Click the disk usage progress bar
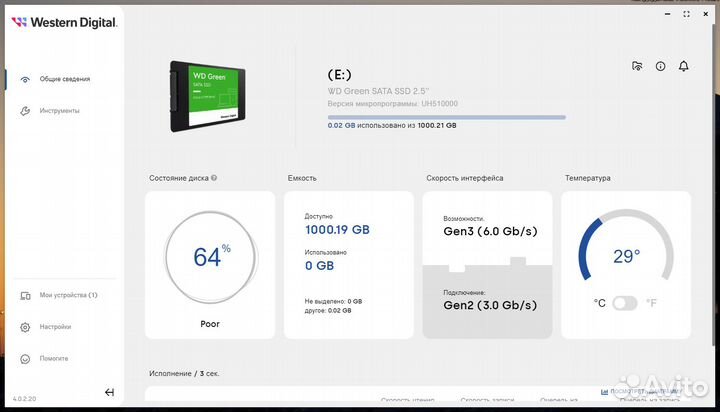 tap(446, 118)
